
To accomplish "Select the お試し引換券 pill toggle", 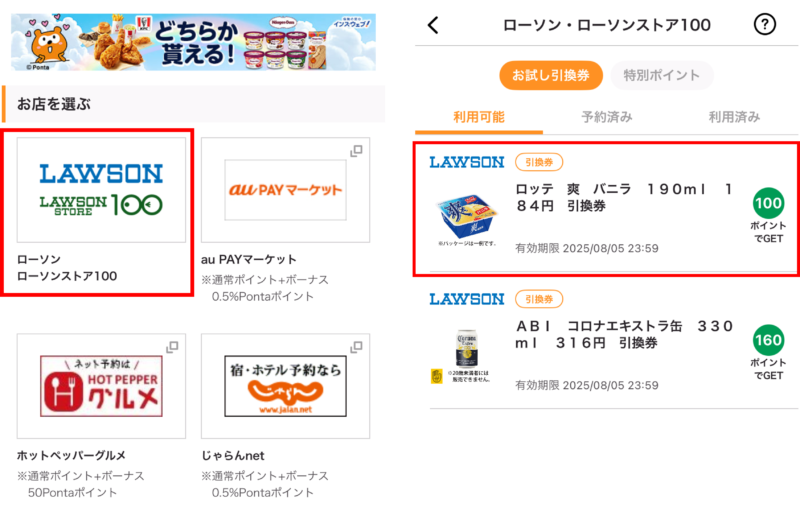I will point(551,76).
